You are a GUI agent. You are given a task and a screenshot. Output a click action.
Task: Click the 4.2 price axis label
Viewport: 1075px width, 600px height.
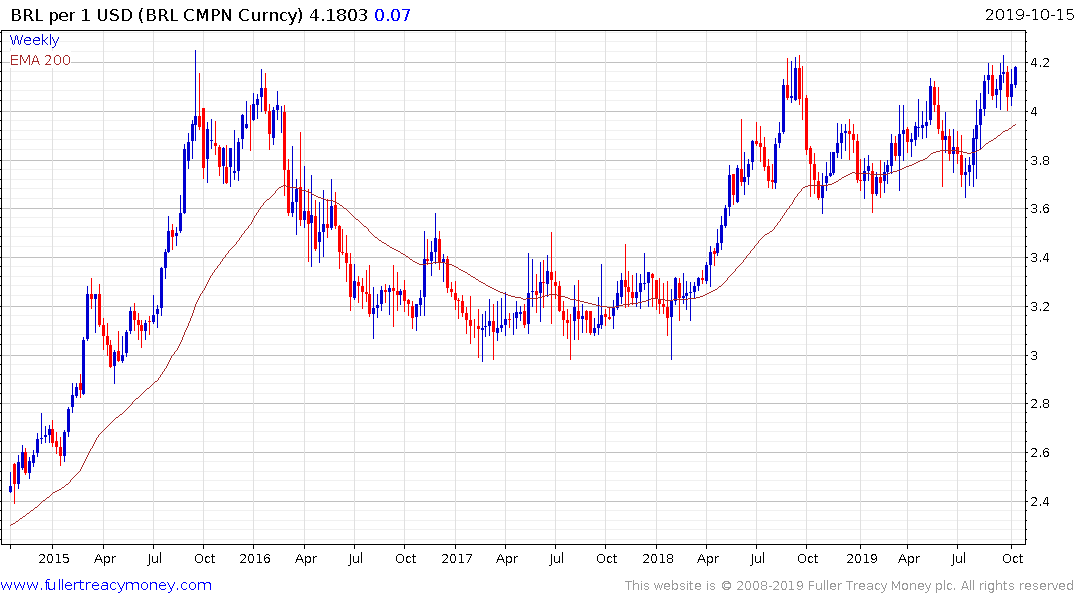point(1040,63)
